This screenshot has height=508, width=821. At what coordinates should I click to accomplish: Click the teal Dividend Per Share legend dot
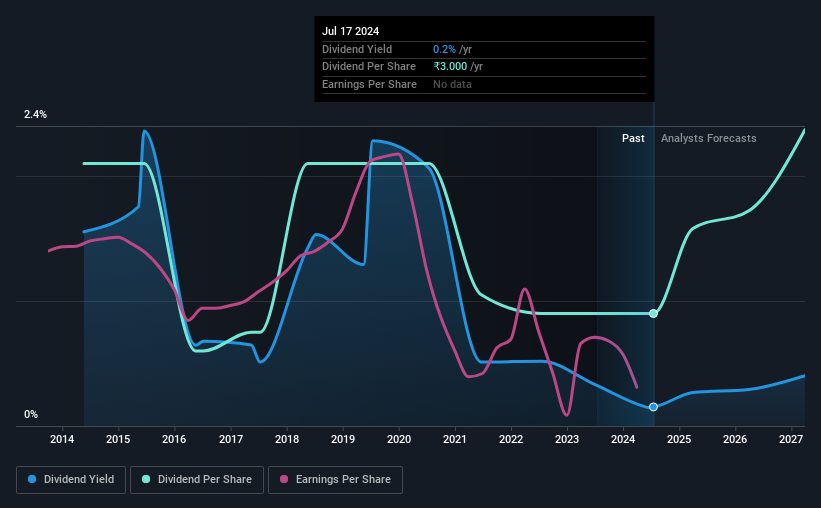coord(146,479)
